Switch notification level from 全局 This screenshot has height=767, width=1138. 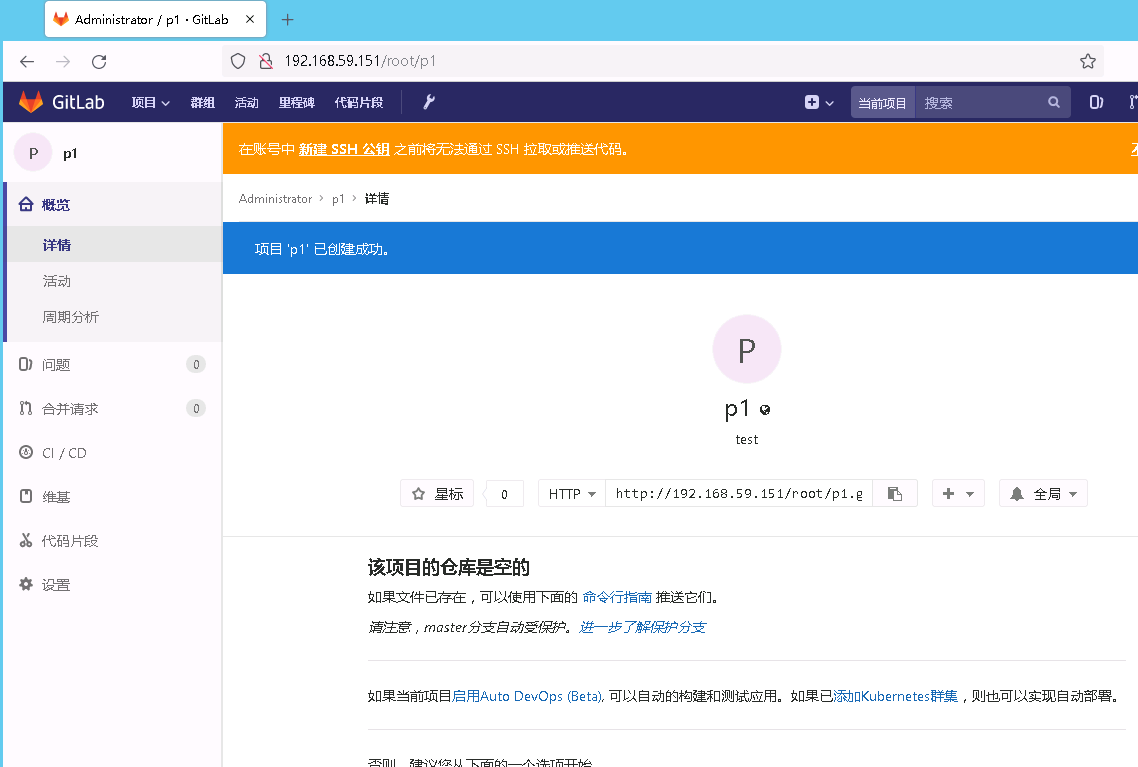[1043, 492]
